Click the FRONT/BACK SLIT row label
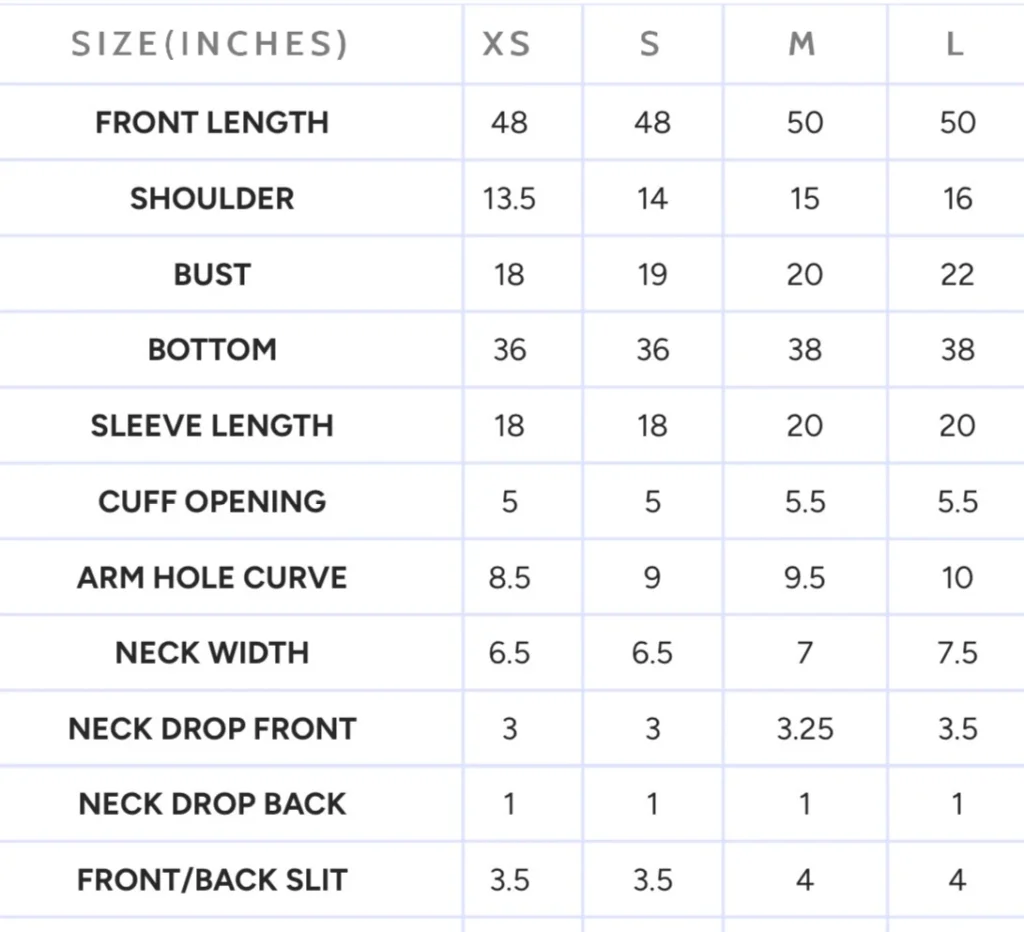Image resolution: width=1024 pixels, height=932 pixels. [x=212, y=881]
